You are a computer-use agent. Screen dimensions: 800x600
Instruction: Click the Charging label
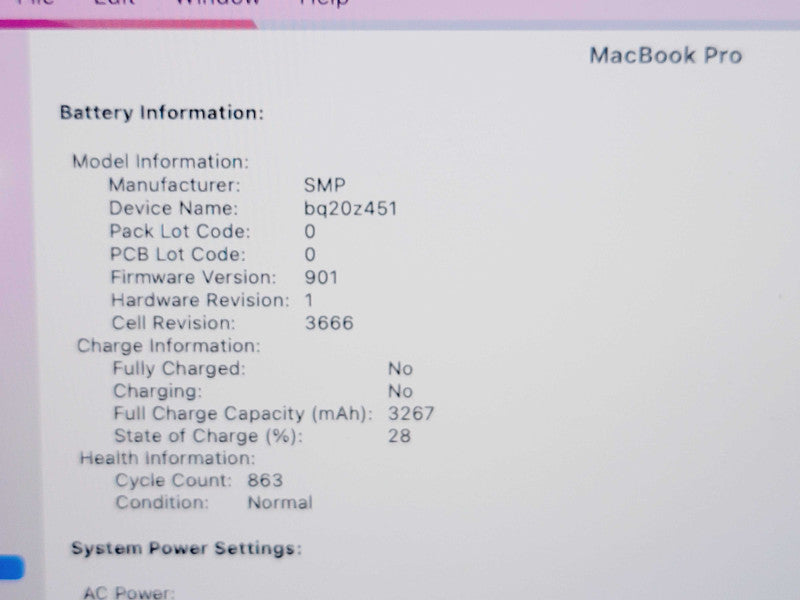[x=158, y=391]
